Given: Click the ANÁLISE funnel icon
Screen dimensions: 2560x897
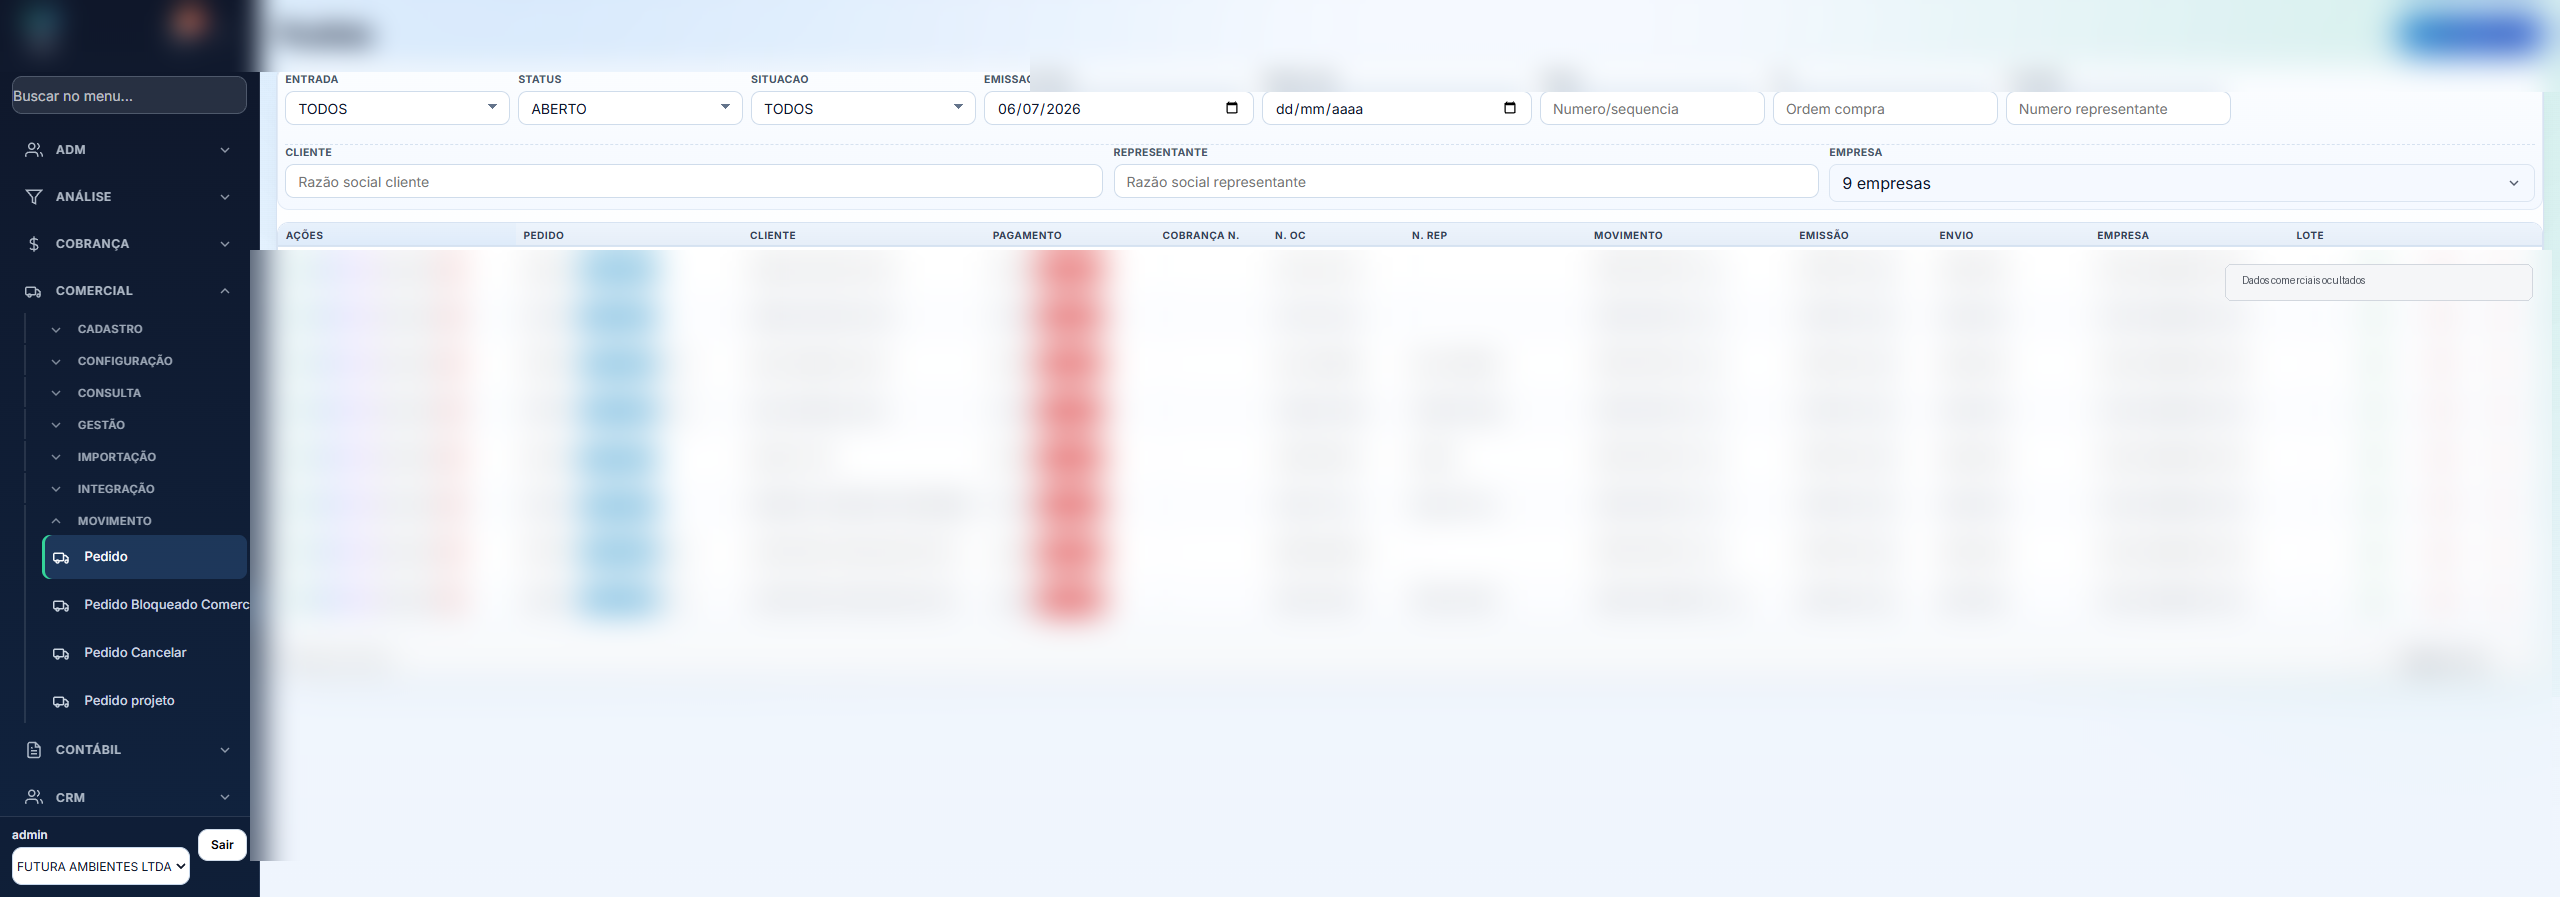Looking at the screenshot, I should [x=34, y=197].
